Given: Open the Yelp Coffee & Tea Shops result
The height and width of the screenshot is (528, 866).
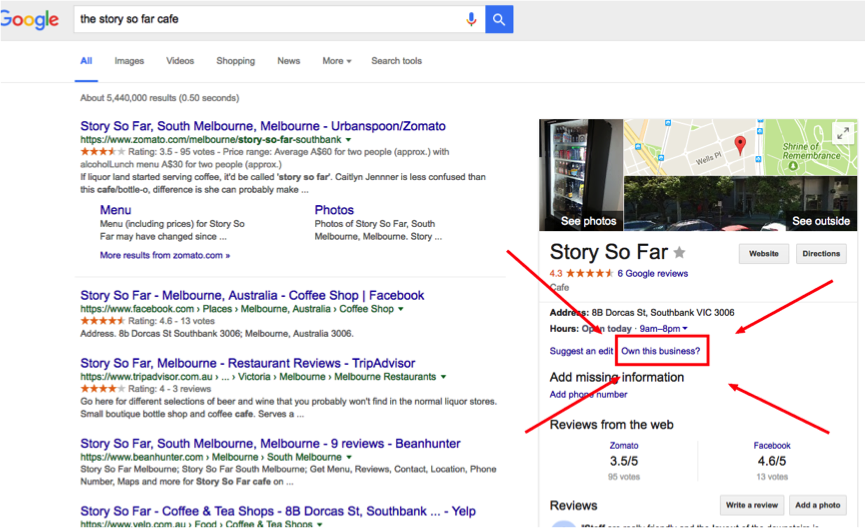Looking at the screenshot, I should click(x=278, y=511).
